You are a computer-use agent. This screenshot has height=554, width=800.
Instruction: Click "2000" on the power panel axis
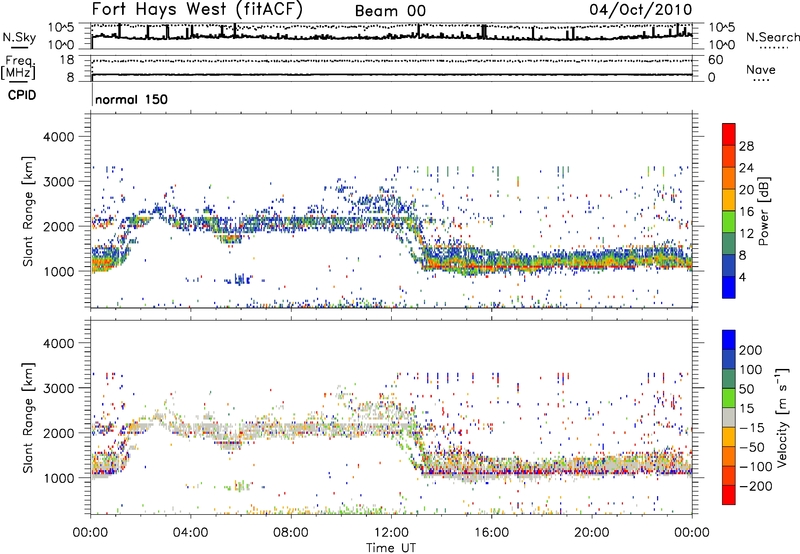58,226
